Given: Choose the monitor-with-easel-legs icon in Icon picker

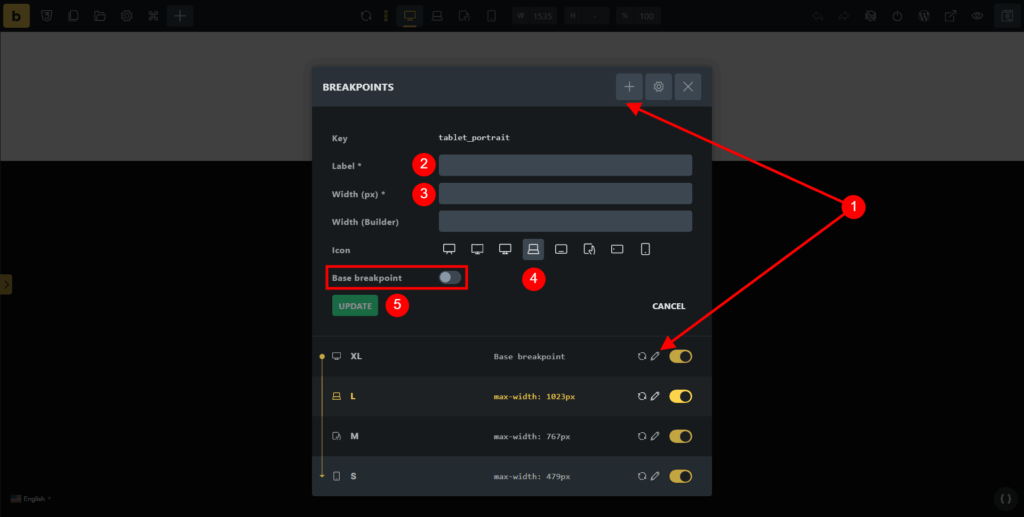Looking at the screenshot, I should pyautogui.click(x=449, y=249).
